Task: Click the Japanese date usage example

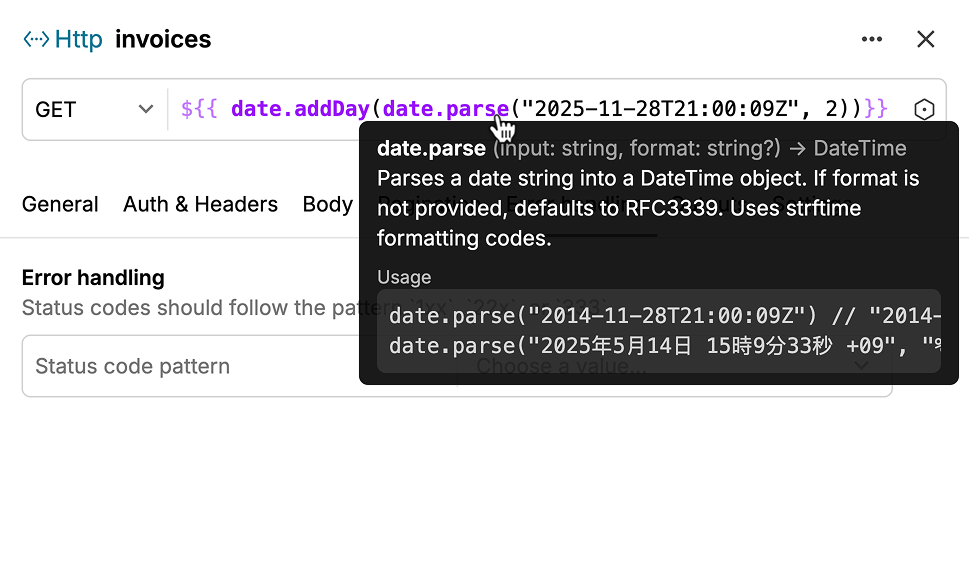Action: (x=660, y=346)
